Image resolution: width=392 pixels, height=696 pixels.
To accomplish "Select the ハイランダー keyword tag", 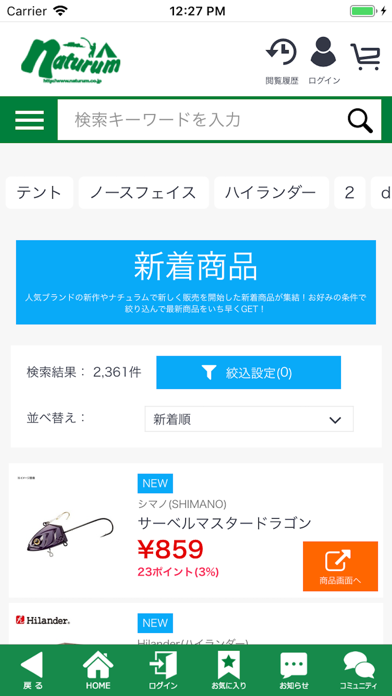I will coord(271,193).
